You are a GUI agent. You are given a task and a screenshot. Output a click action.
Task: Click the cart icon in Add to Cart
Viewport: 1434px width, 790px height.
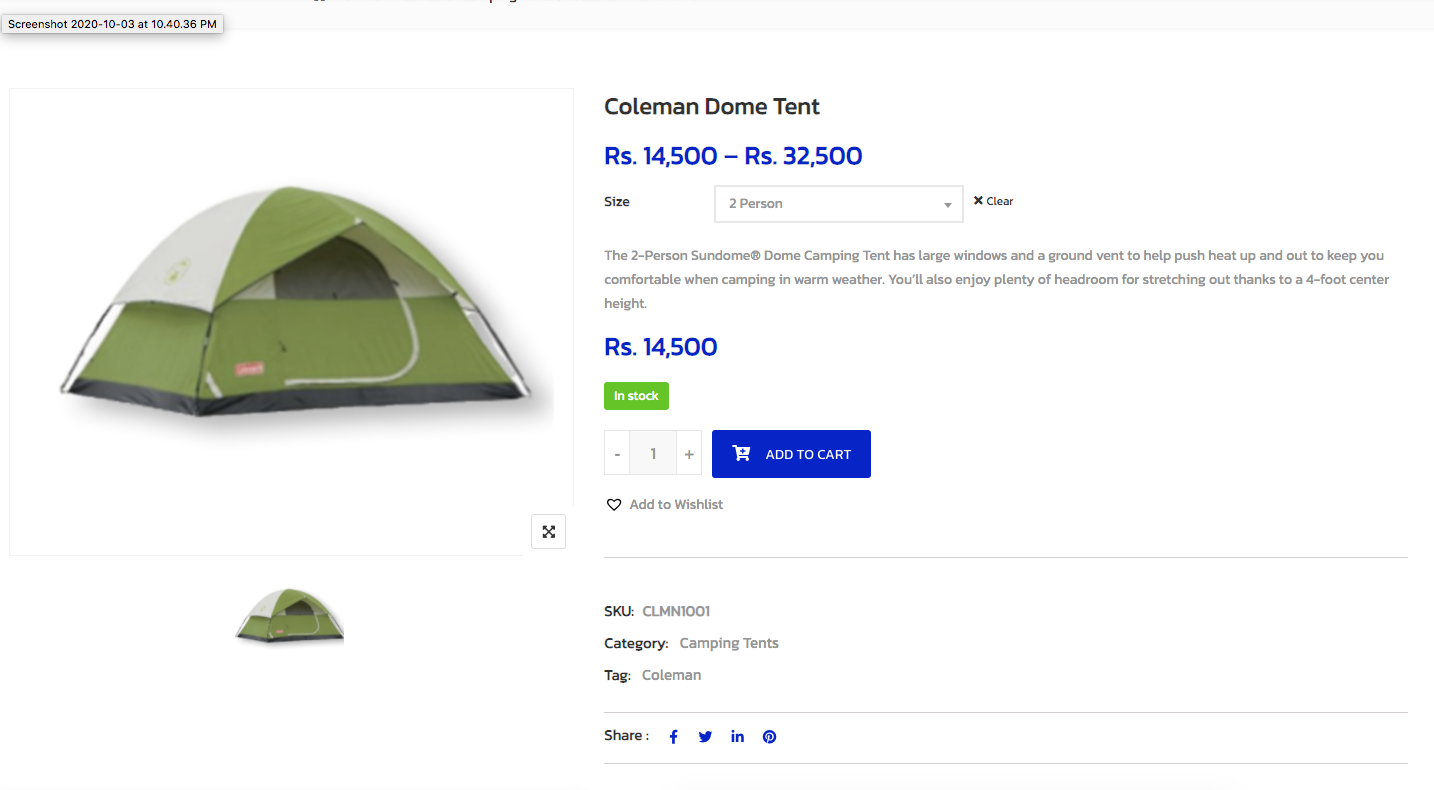click(x=741, y=454)
